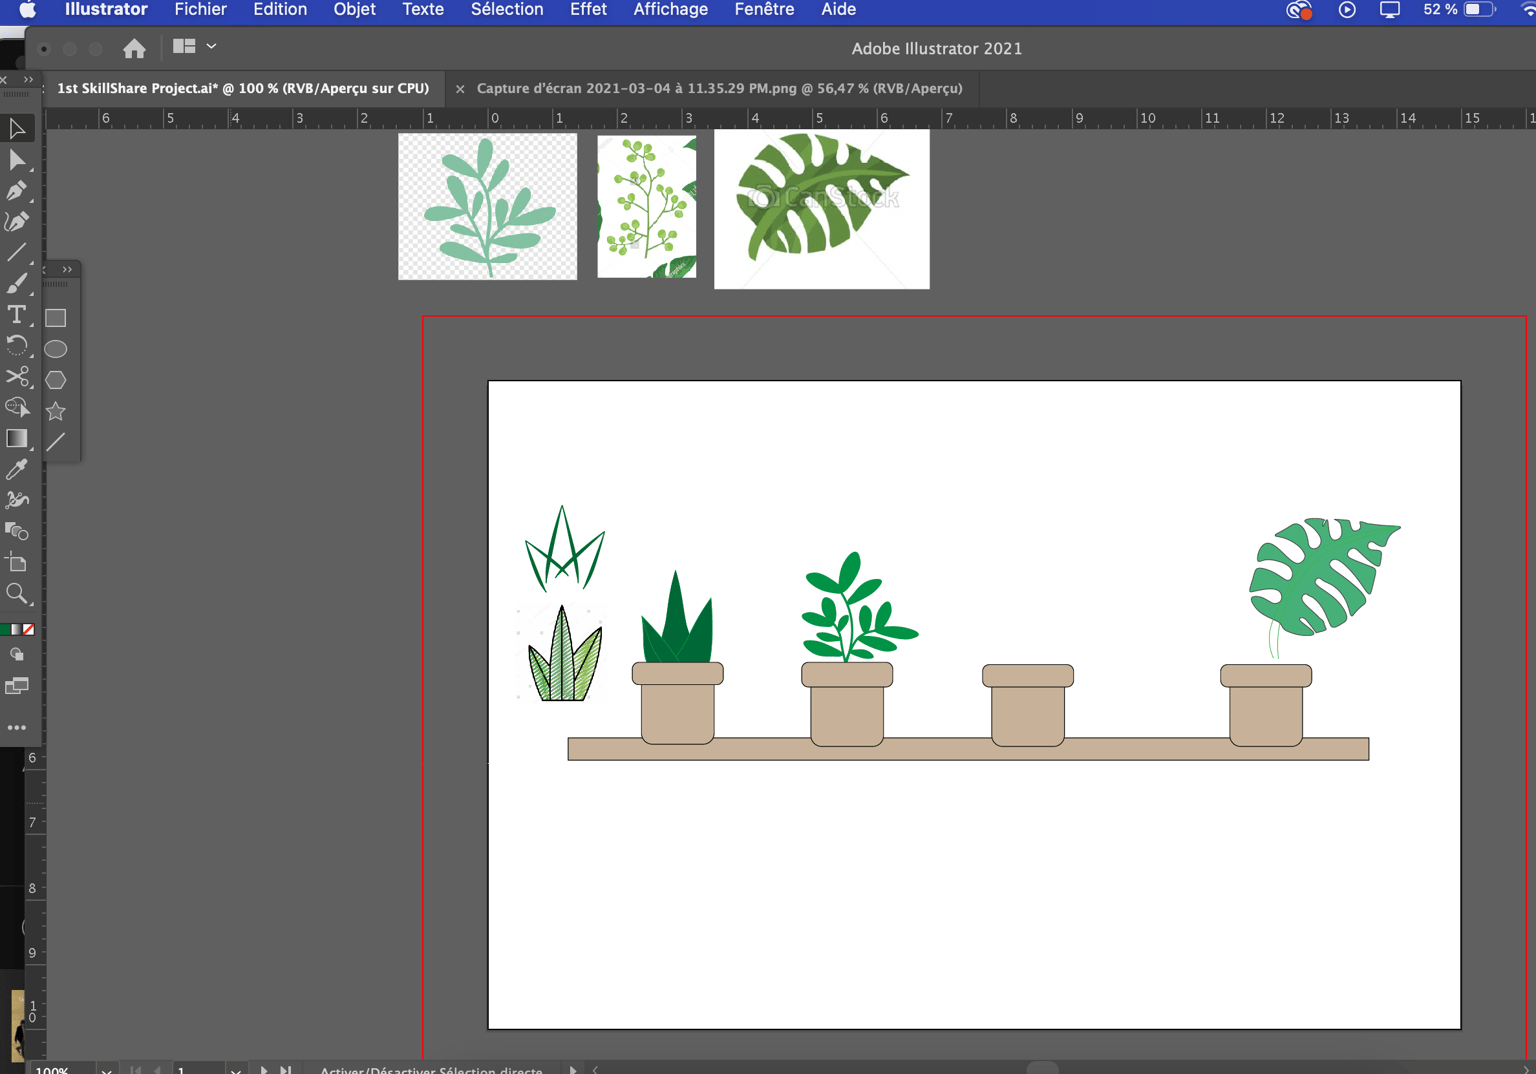Open the Illustrator application menu
1536x1074 pixels.
(106, 10)
